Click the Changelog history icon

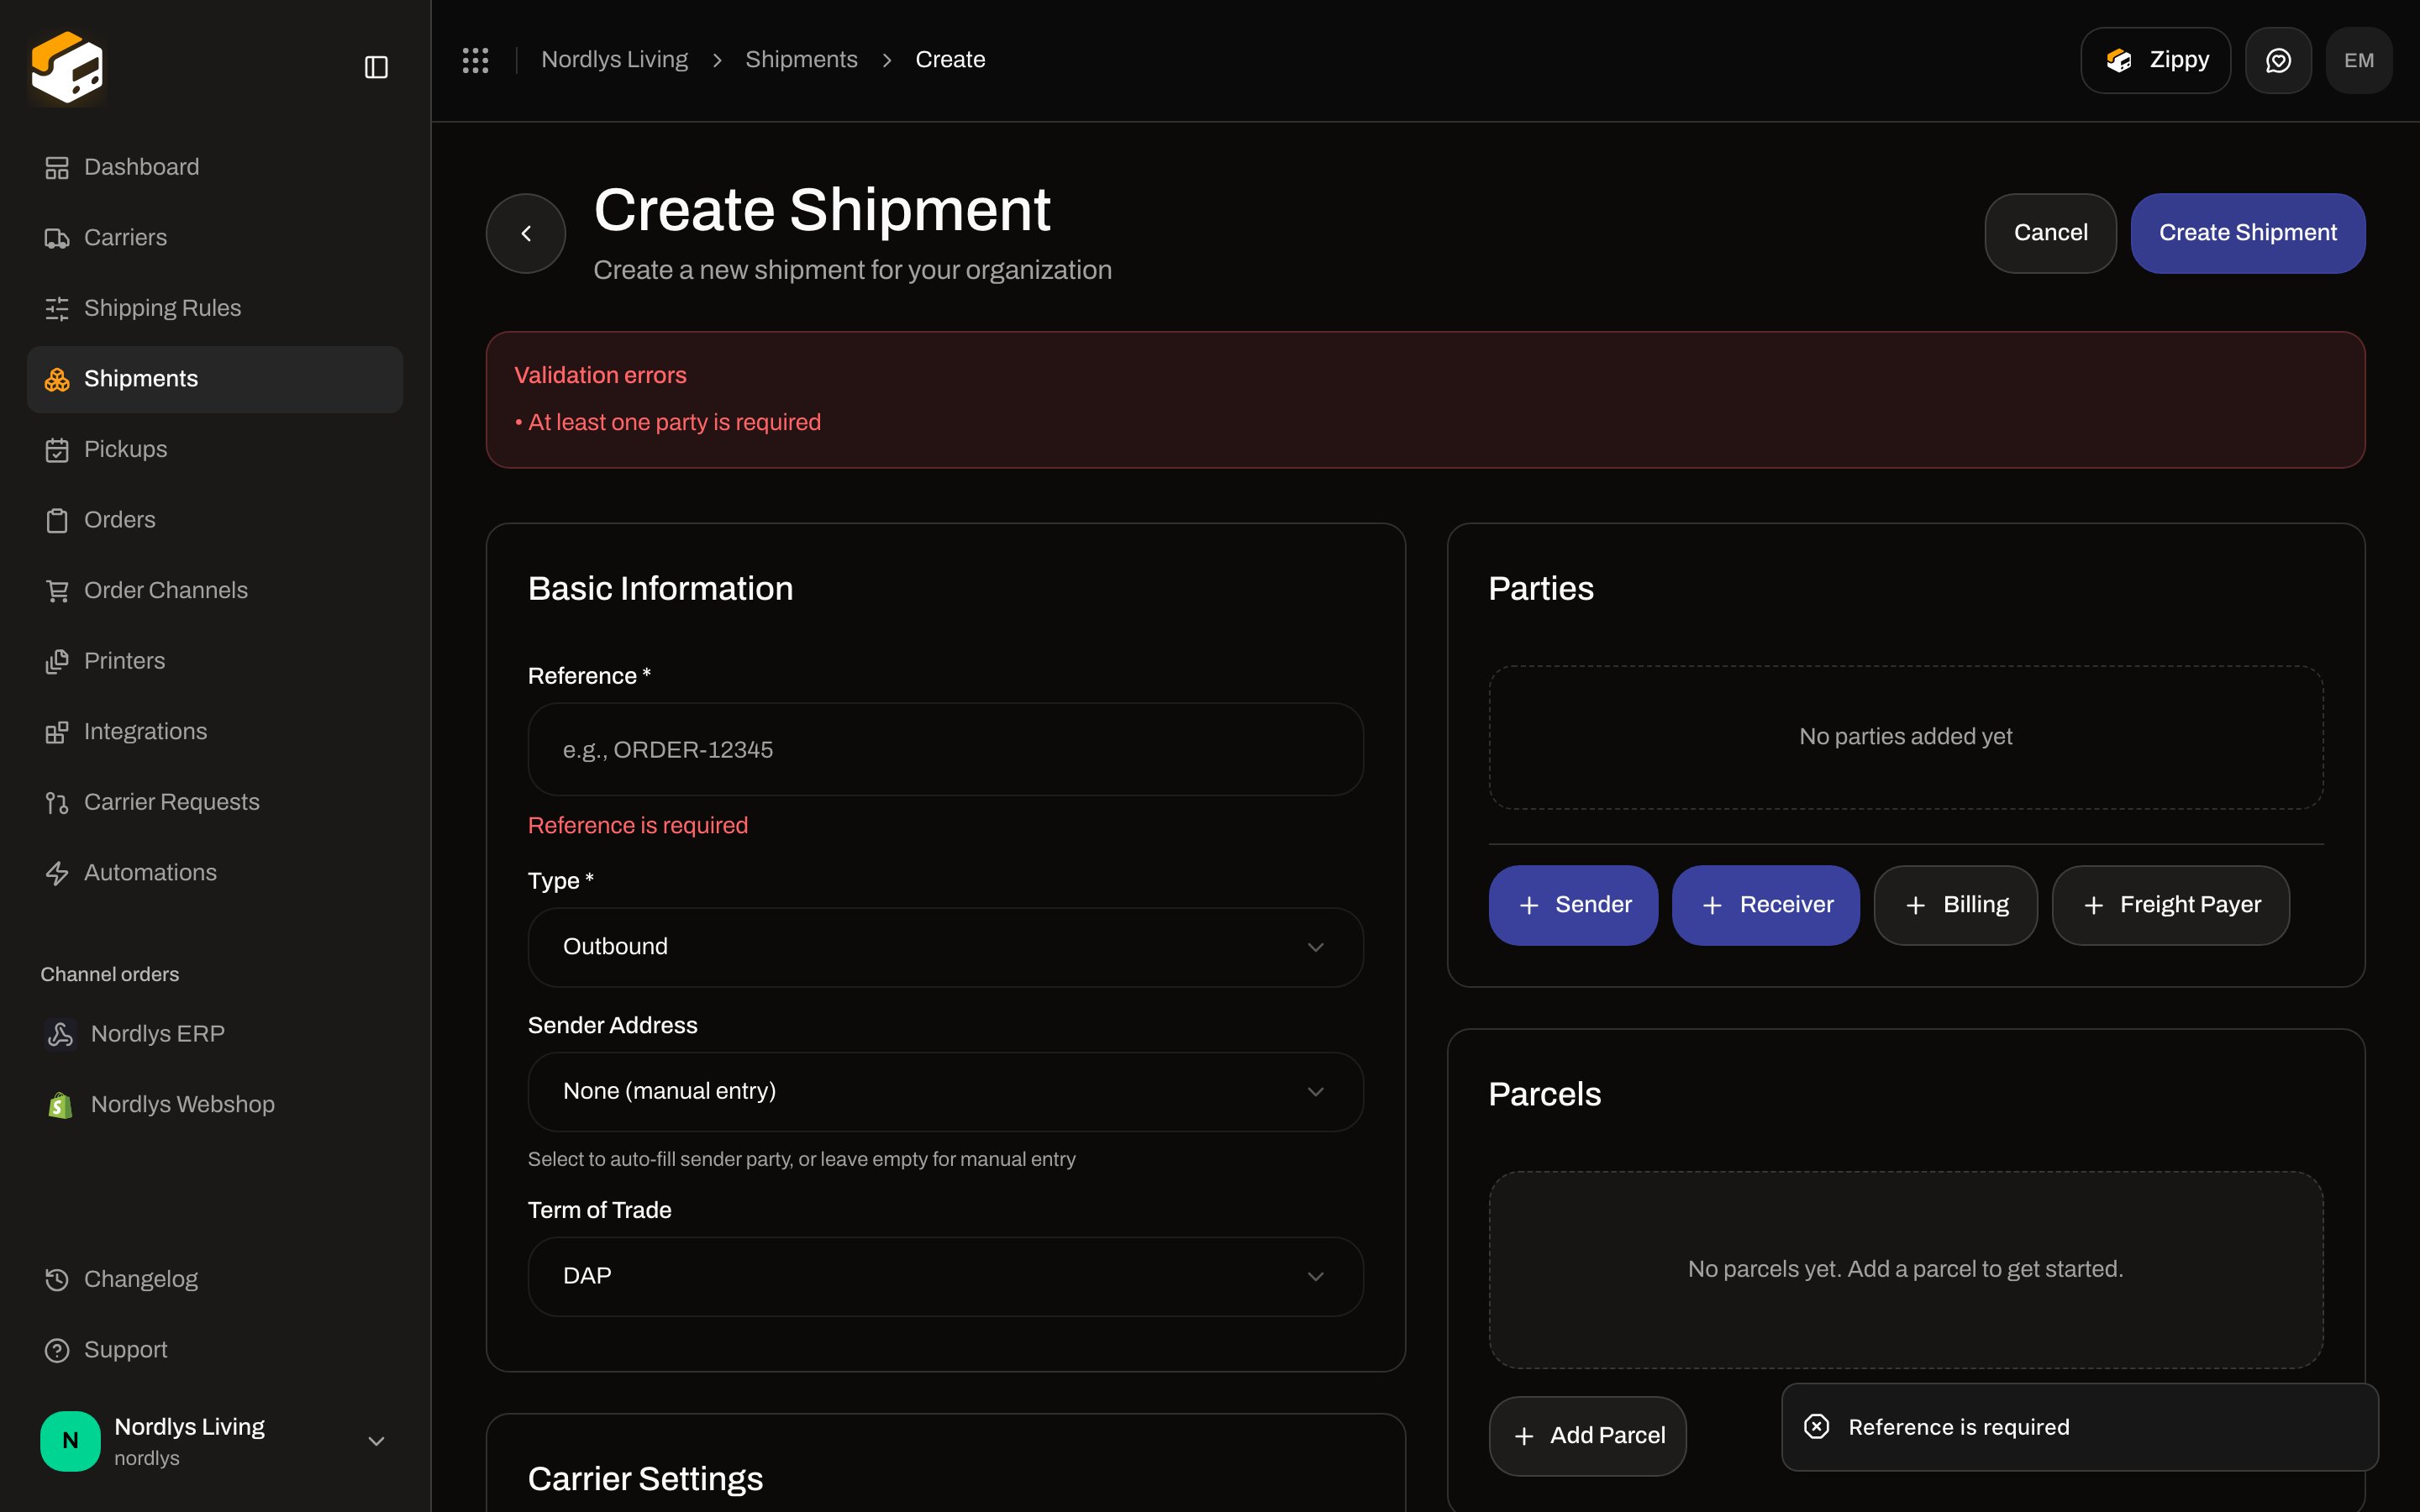pos(57,1279)
